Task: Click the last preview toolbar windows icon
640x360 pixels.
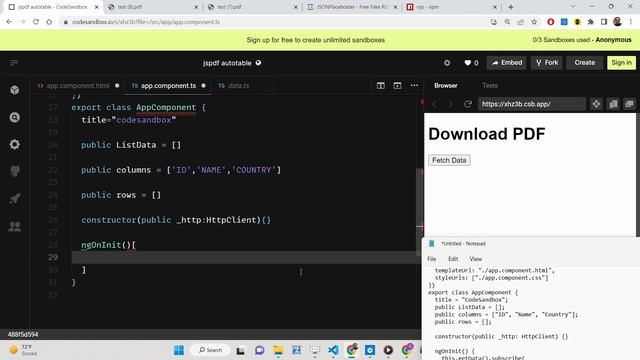Action: (x=629, y=104)
